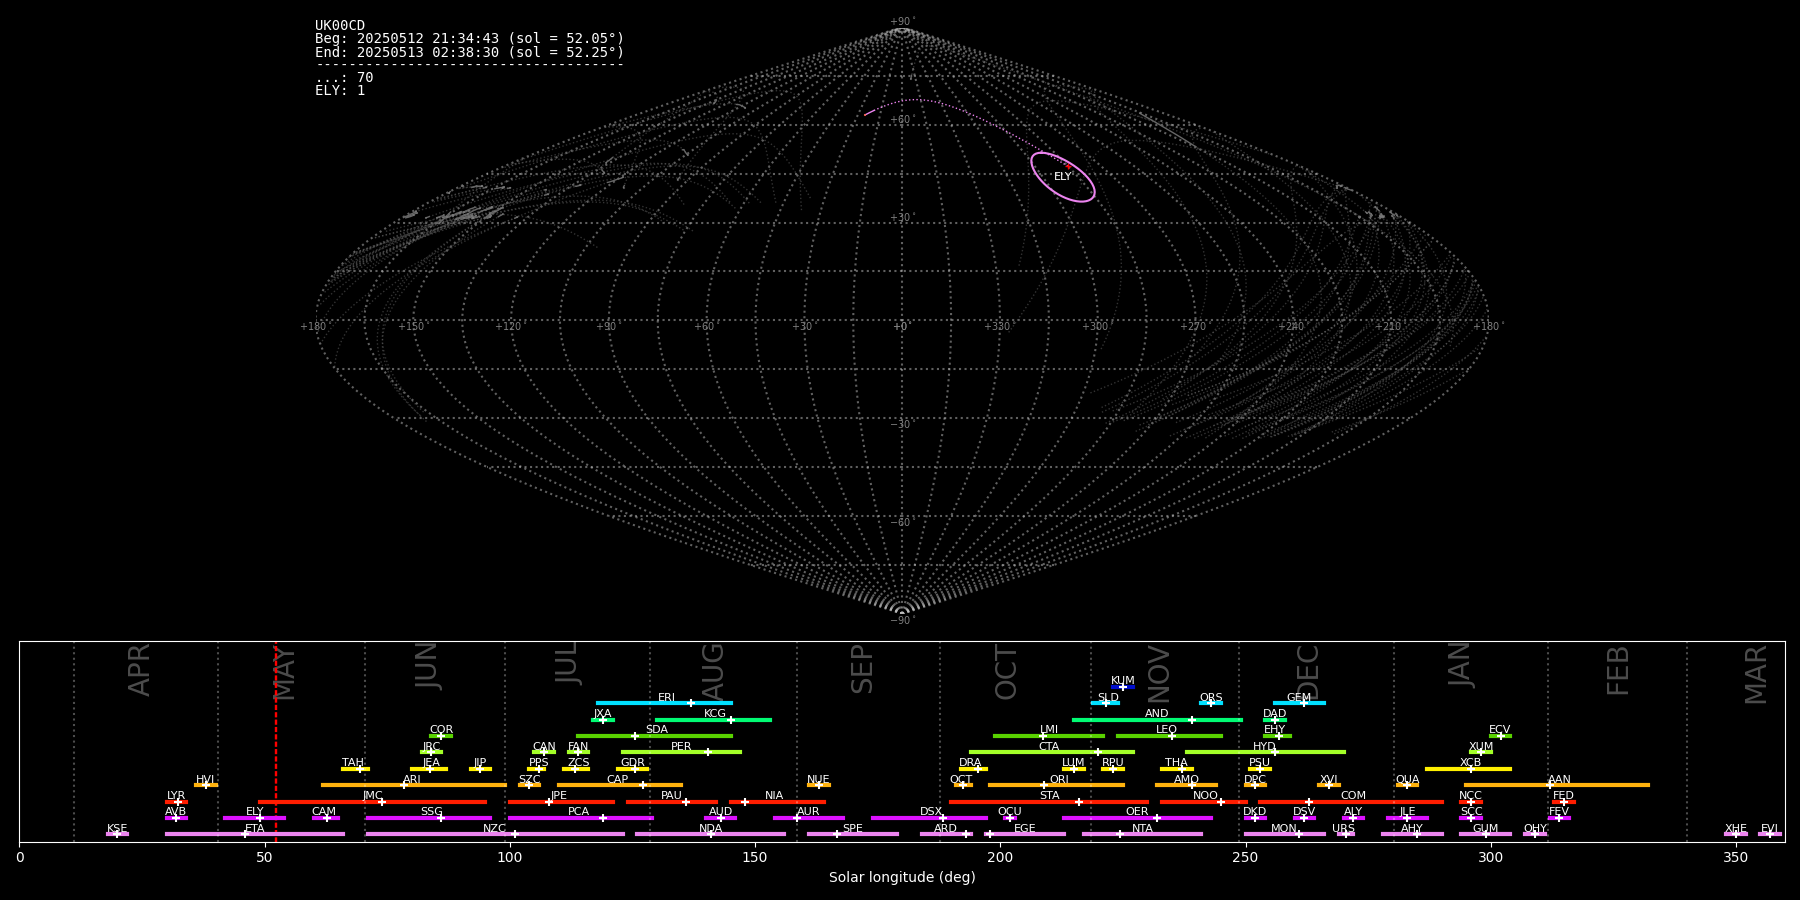Click the LYR shower label

[176, 796]
